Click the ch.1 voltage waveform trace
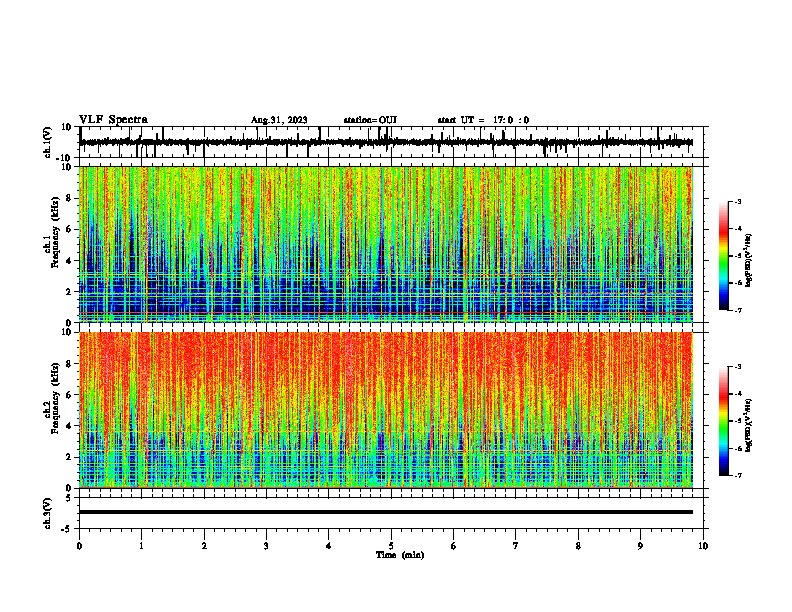The image size is (792, 612). (386, 142)
